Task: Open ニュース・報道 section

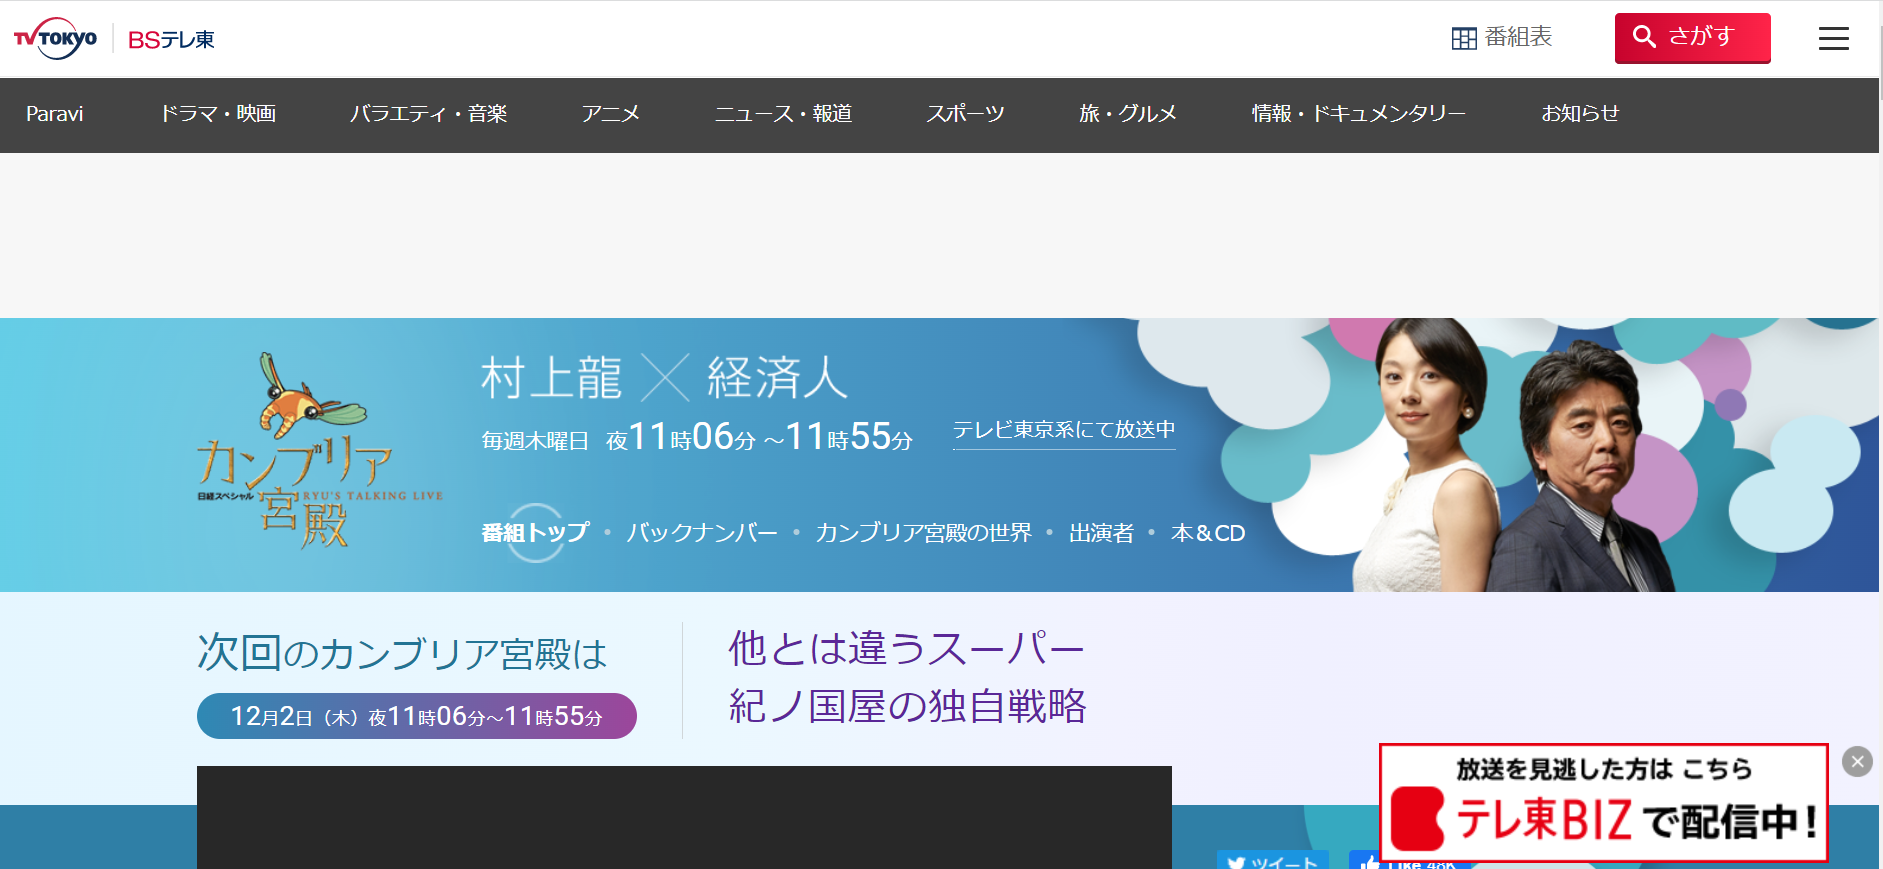Action: [783, 114]
